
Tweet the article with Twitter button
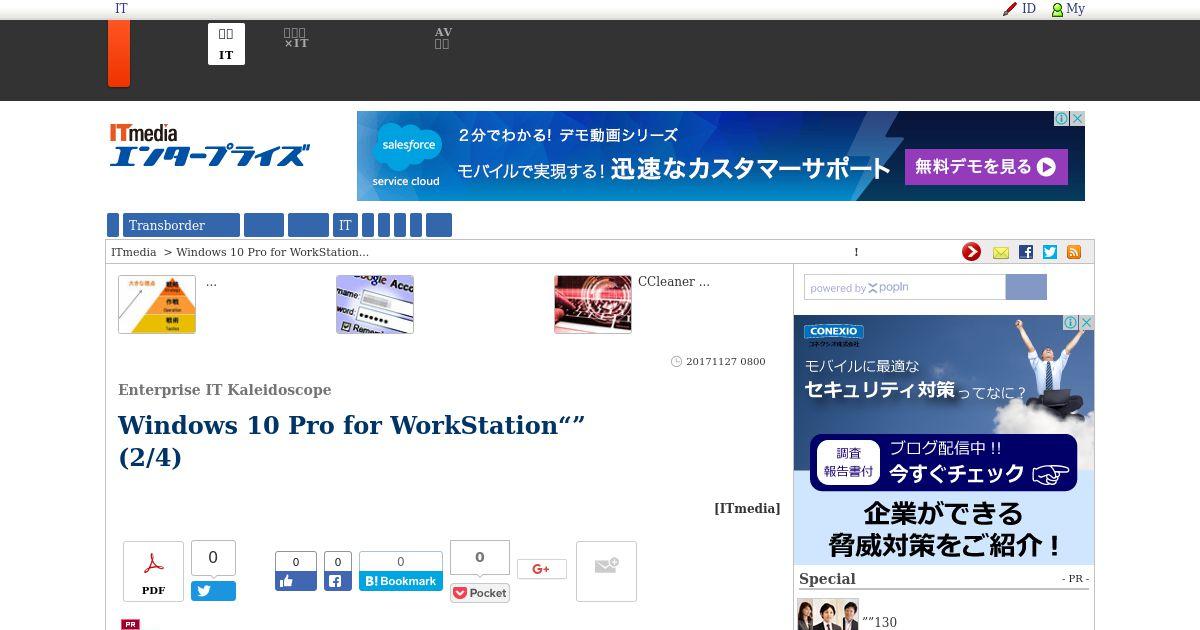pyautogui.click(x=213, y=591)
